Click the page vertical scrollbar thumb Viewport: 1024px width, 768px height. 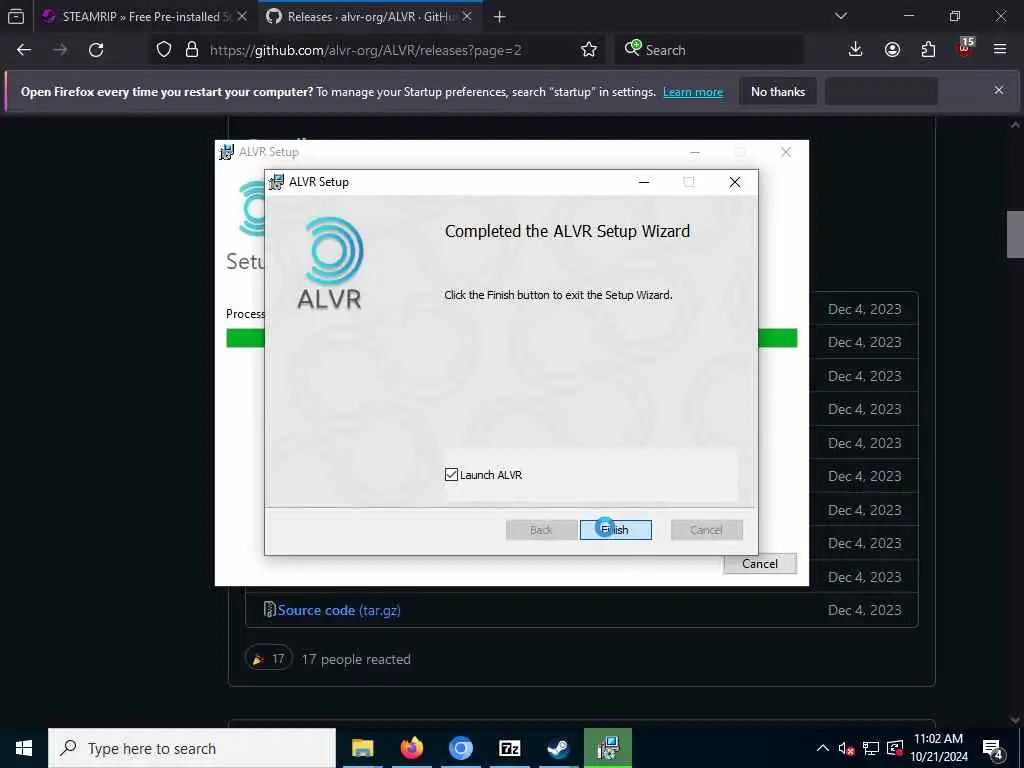click(x=1016, y=234)
